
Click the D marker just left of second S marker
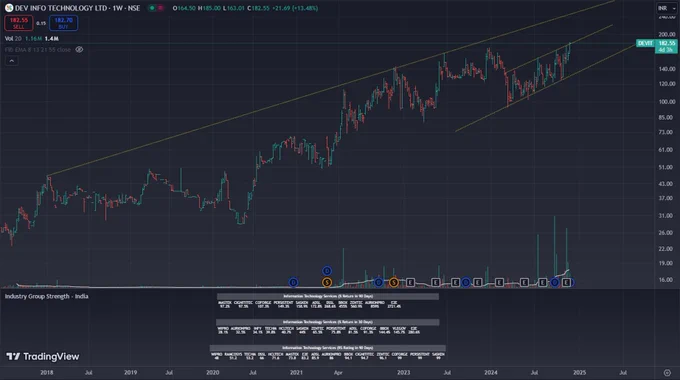(379, 282)
